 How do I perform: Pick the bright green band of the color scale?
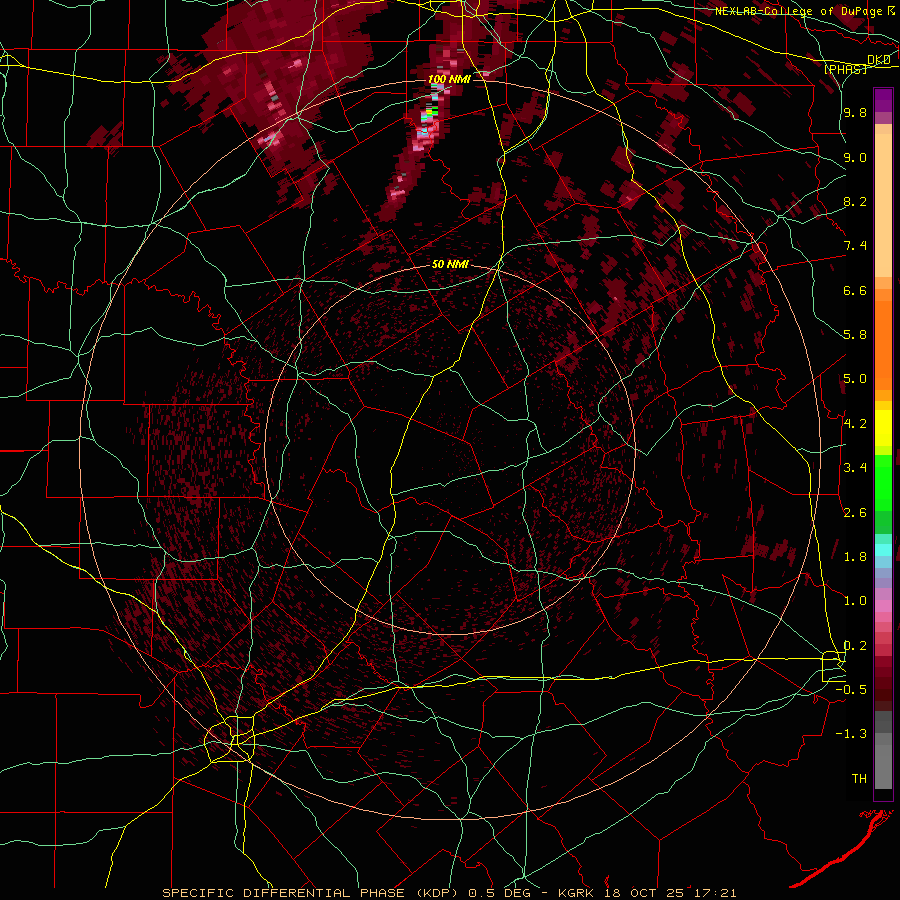point(883,482)
